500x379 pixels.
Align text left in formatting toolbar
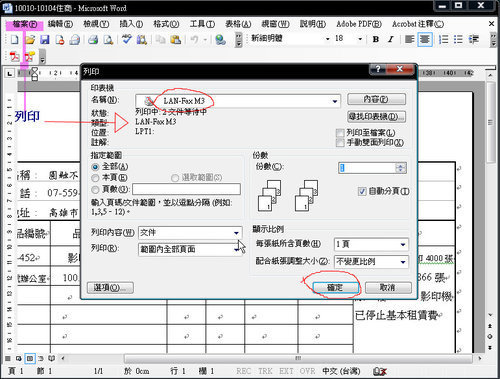coord(409,39)
